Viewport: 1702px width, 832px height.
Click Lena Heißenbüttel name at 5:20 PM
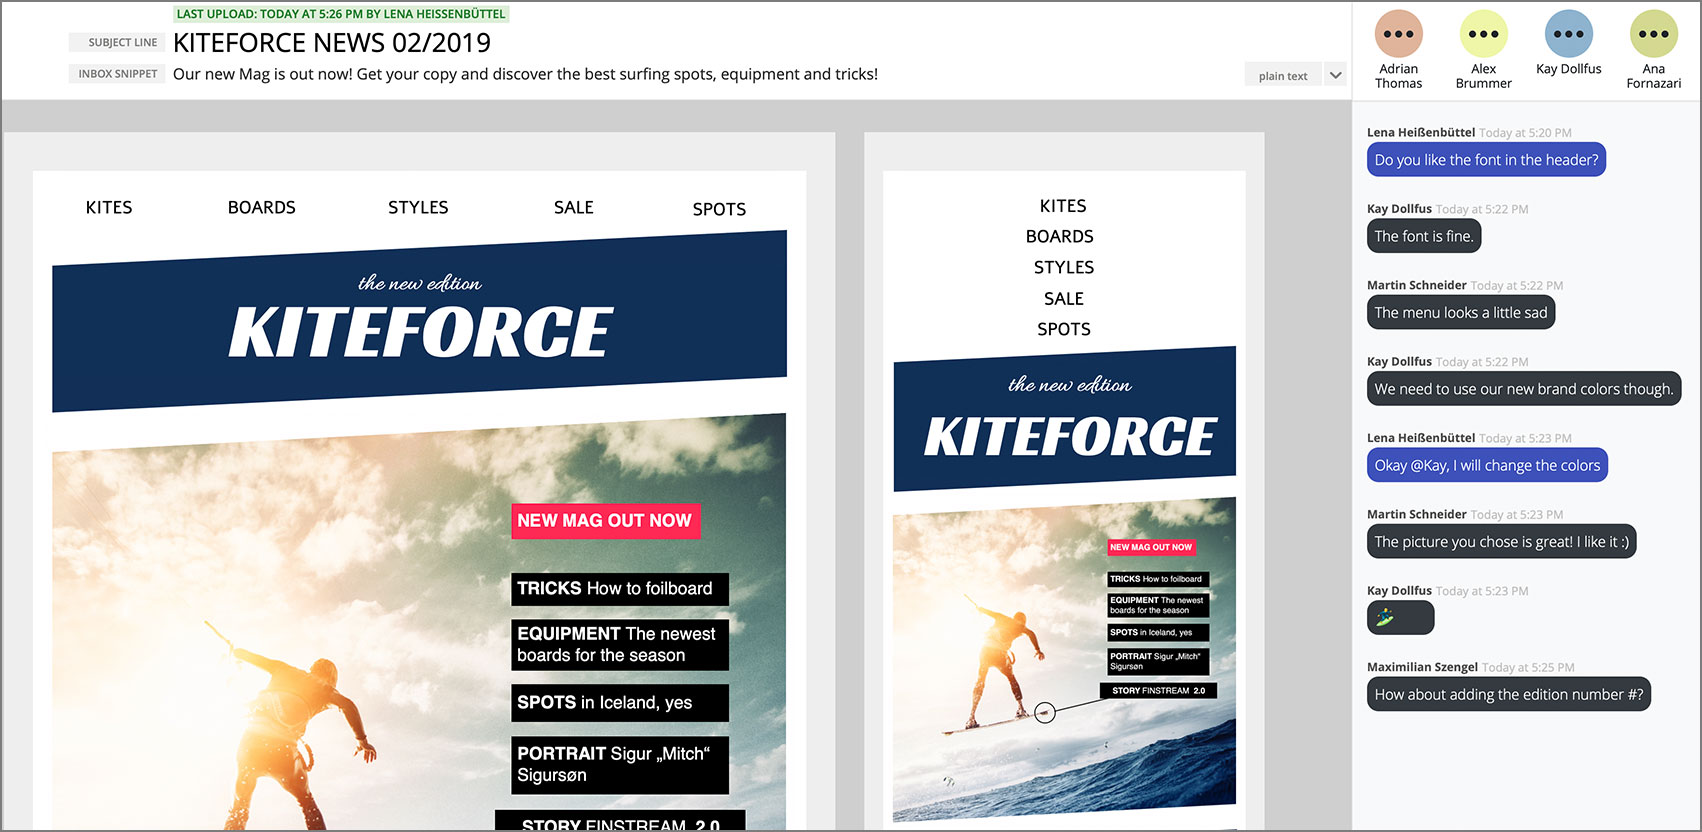[x=1421, y=132]
